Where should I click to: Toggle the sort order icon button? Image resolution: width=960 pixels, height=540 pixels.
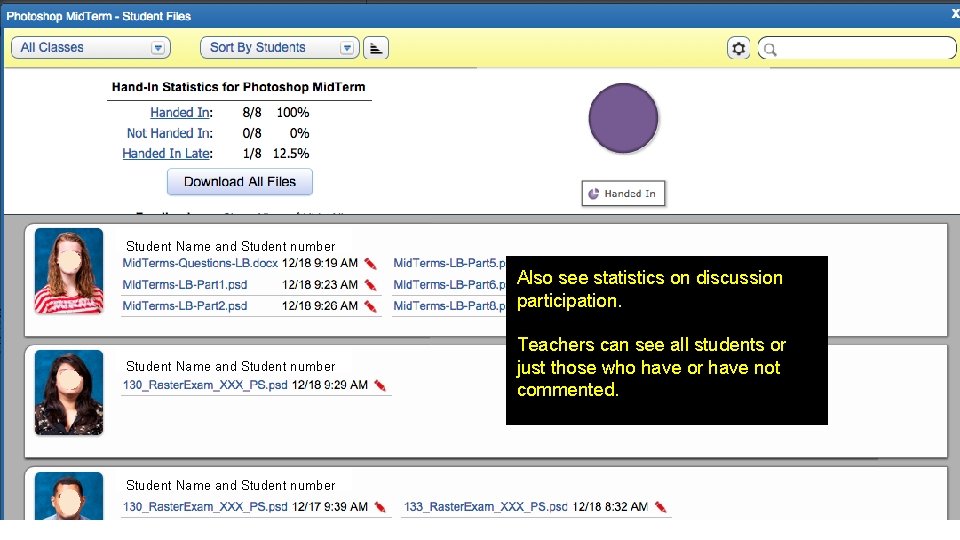(376, 48)
